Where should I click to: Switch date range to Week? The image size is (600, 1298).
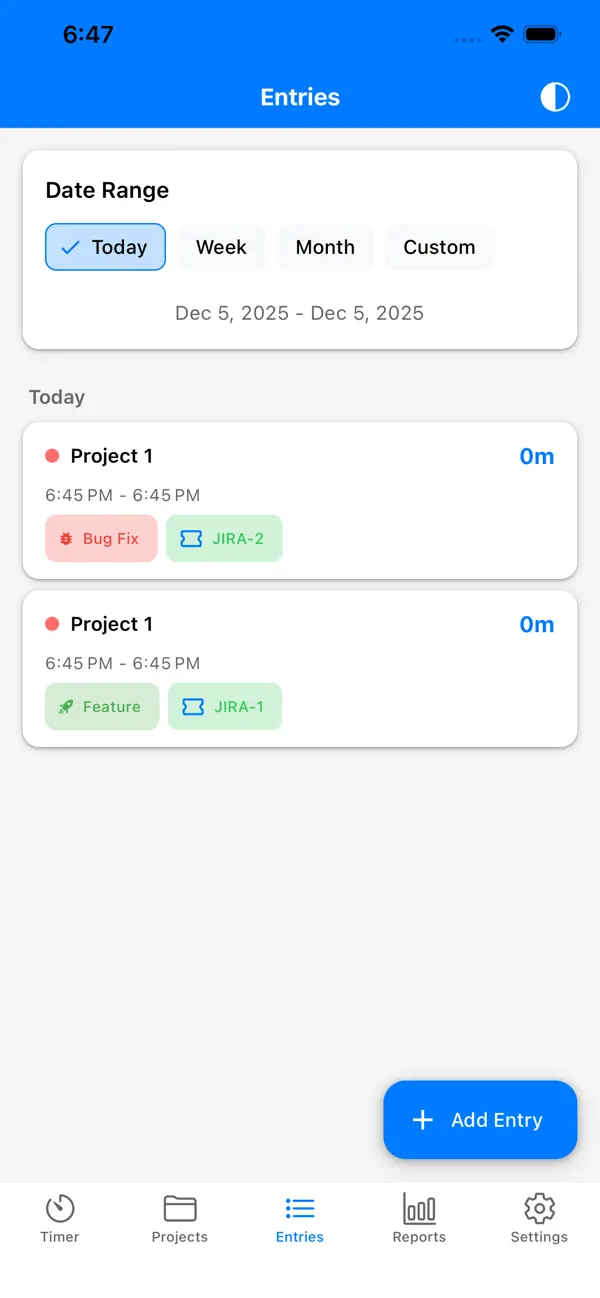point(221,247)
